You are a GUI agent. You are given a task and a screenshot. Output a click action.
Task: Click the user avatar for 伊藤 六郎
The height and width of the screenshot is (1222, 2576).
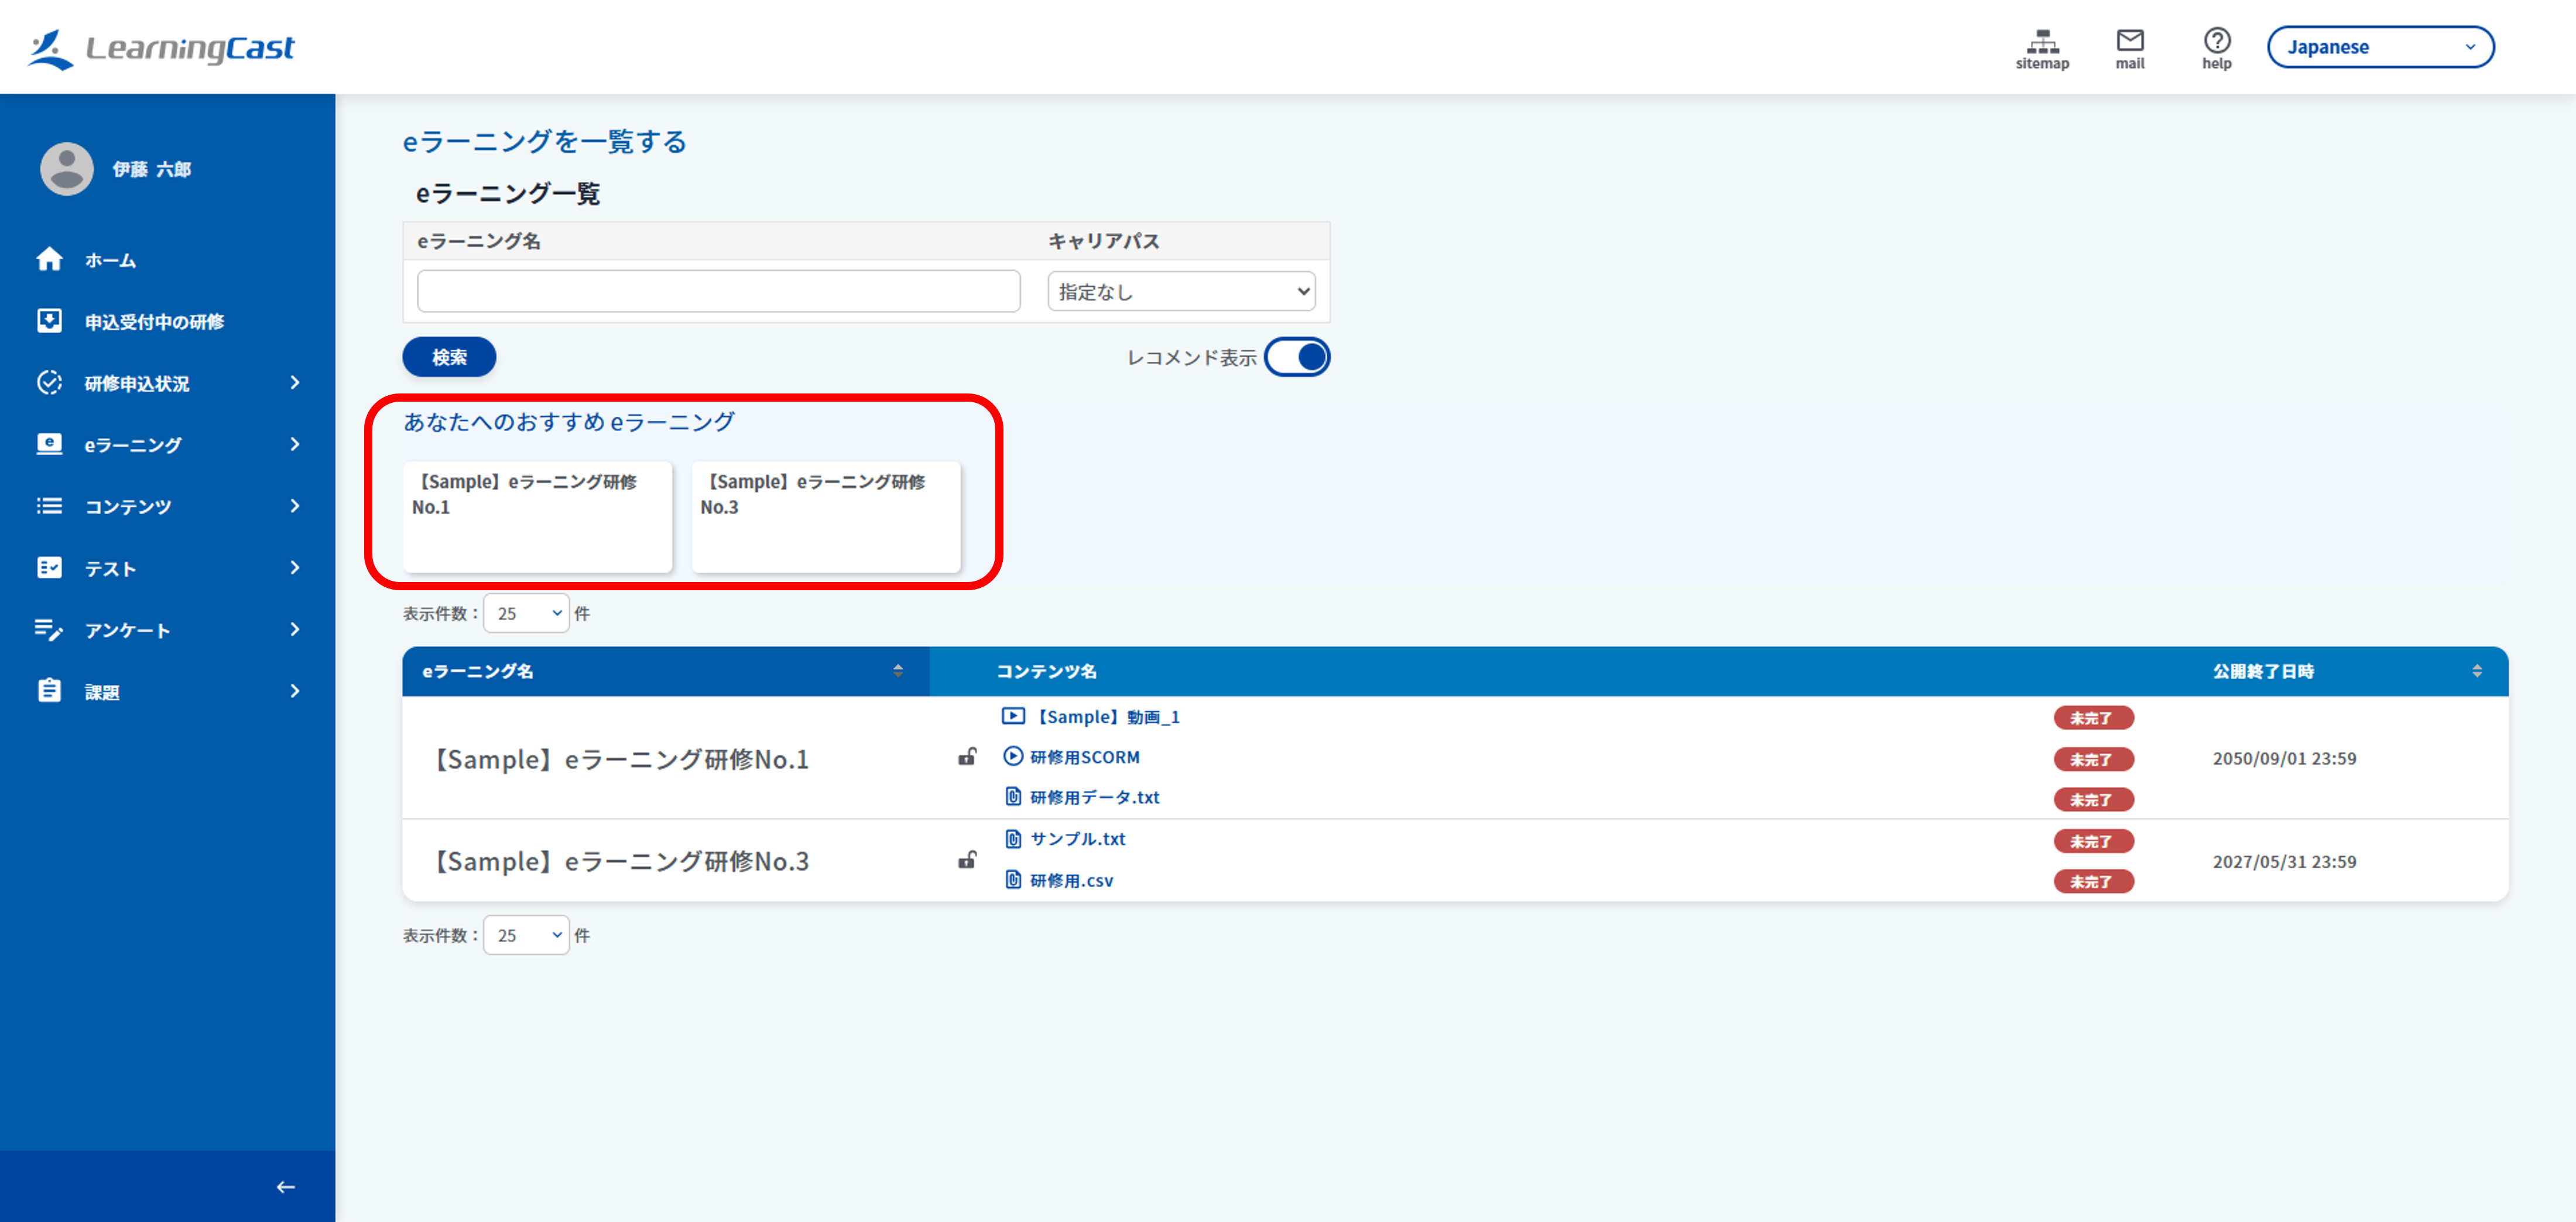[x=67, y=169]
